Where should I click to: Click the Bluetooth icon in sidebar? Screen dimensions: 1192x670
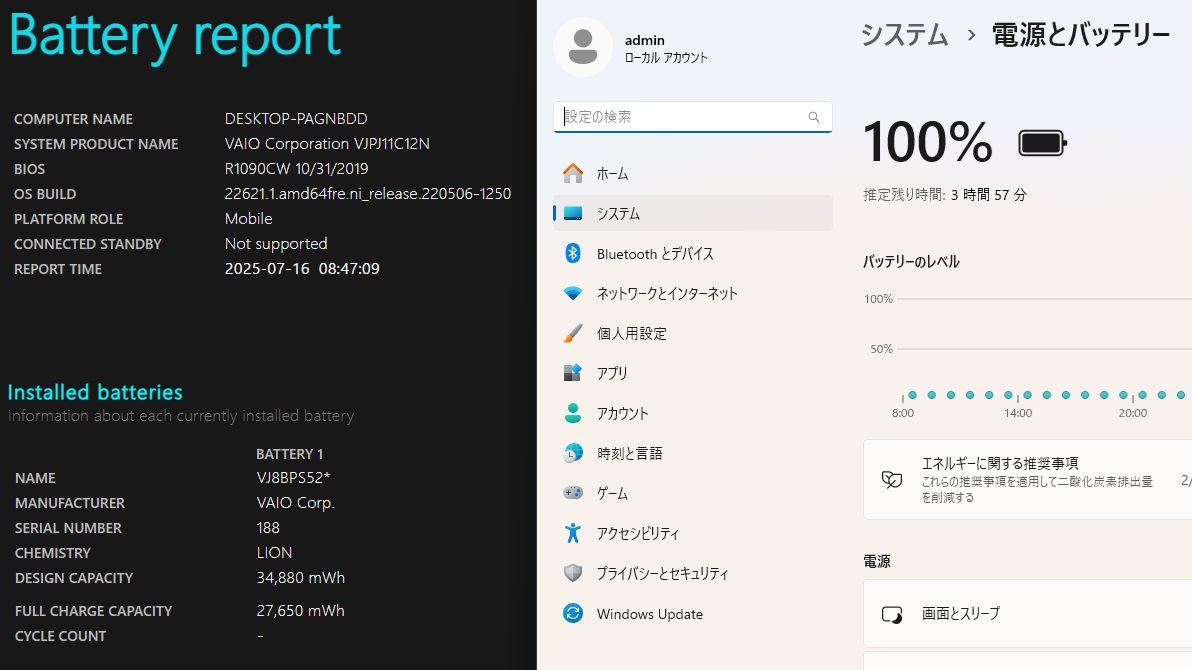coord(572,253)
